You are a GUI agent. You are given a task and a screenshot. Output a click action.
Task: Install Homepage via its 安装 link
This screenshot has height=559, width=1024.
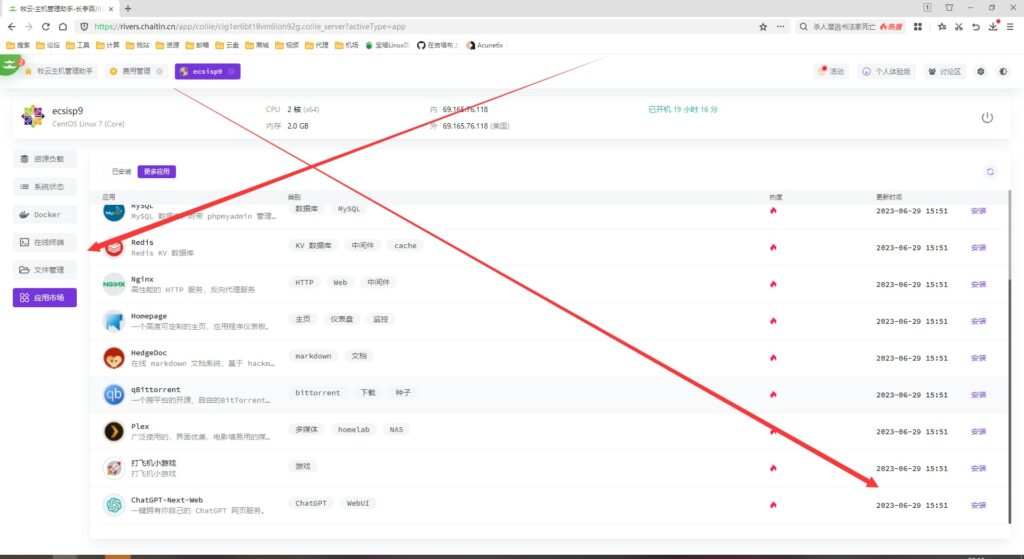(978, 321)
